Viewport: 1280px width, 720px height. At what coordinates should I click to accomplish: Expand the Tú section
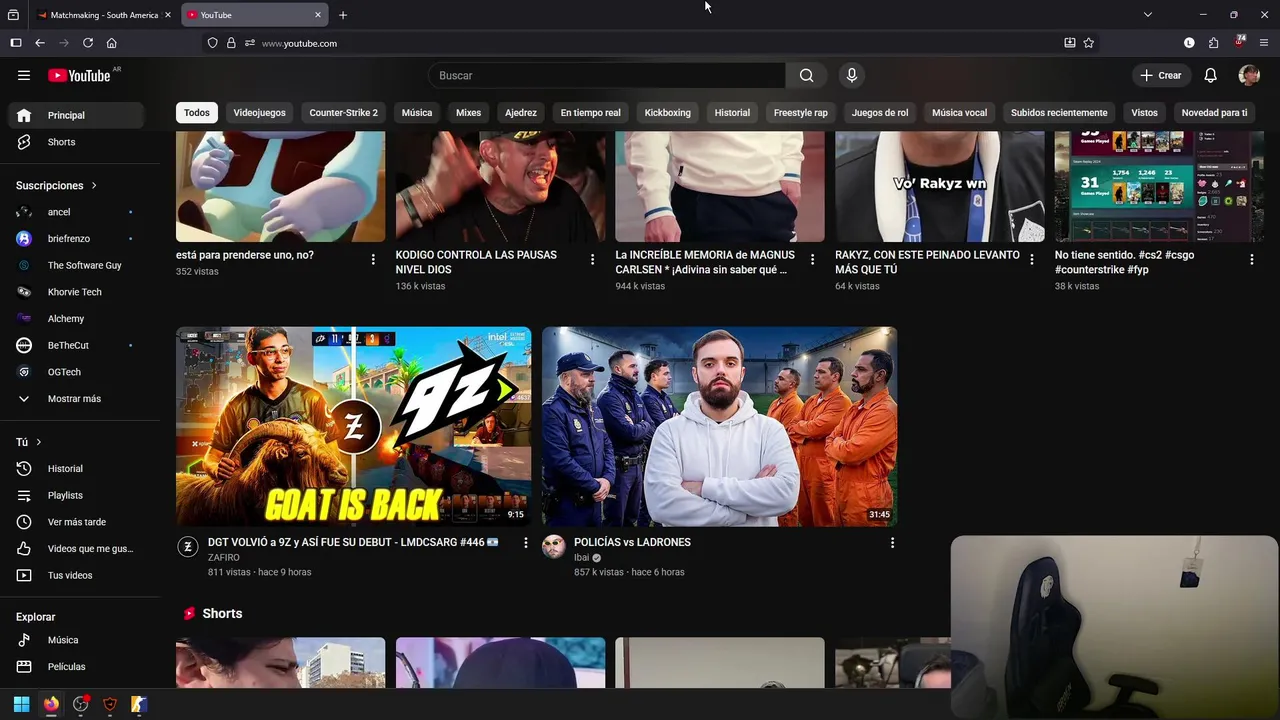tap(29, 442)
